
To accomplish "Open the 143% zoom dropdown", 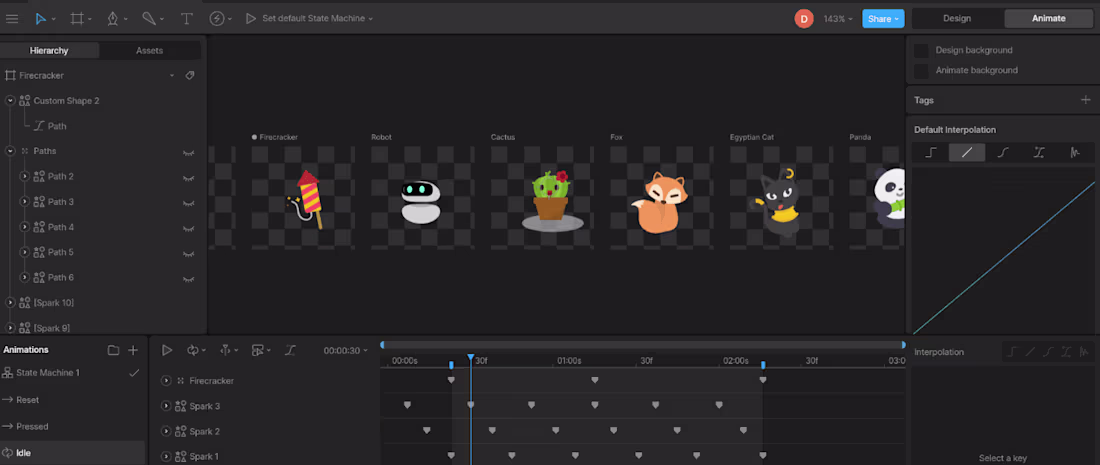I will pyautogui.click(x=838, y=19).
